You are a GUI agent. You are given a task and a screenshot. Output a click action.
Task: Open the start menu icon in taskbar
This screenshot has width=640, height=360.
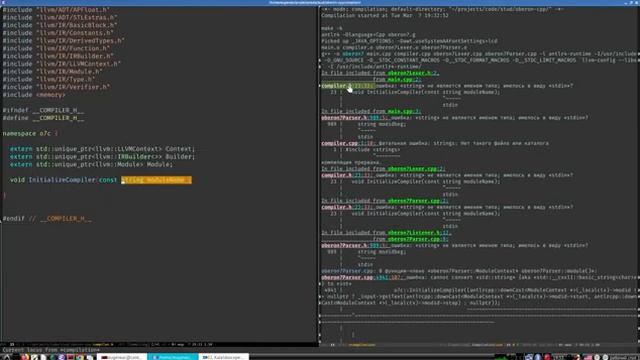coord(7,357)
